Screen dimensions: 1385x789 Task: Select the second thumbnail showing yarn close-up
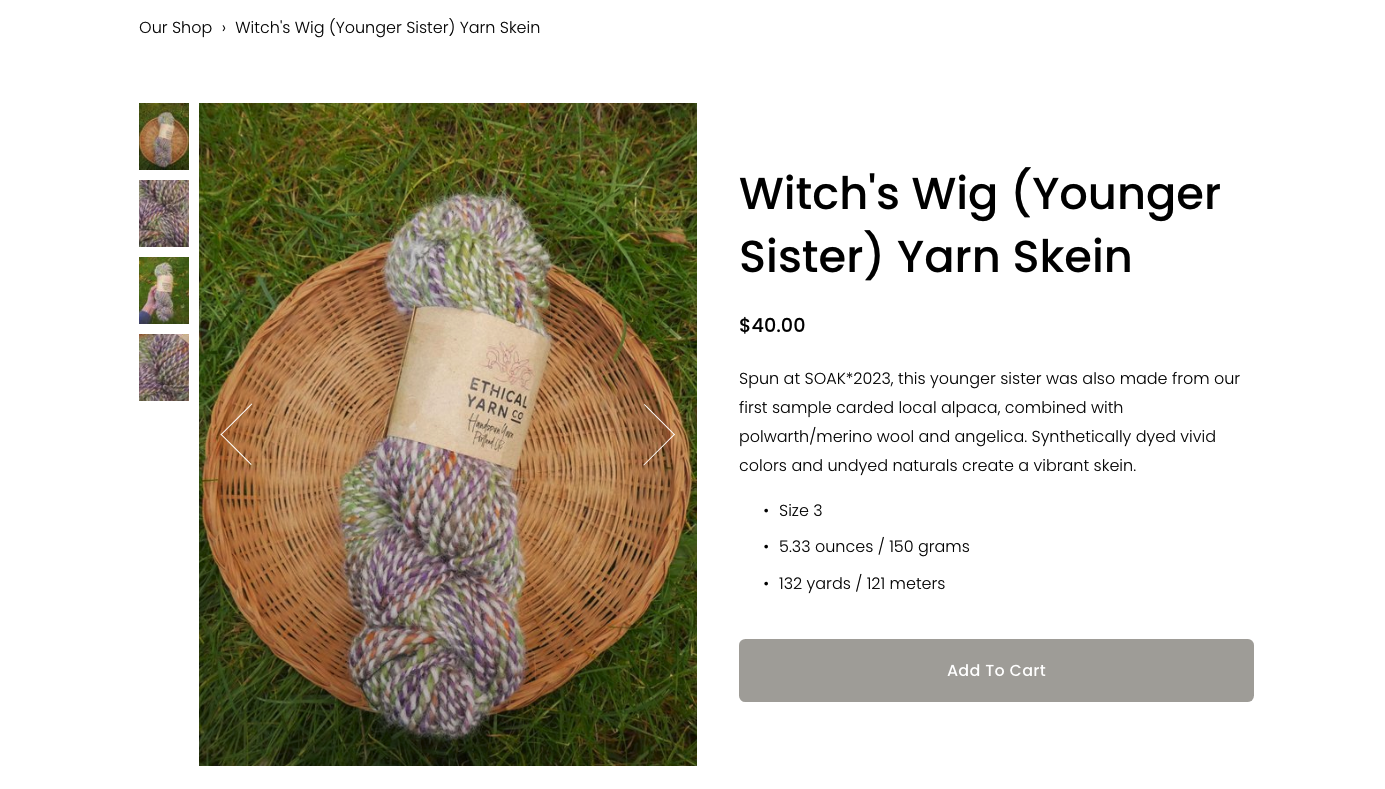[x=164, y=213]
